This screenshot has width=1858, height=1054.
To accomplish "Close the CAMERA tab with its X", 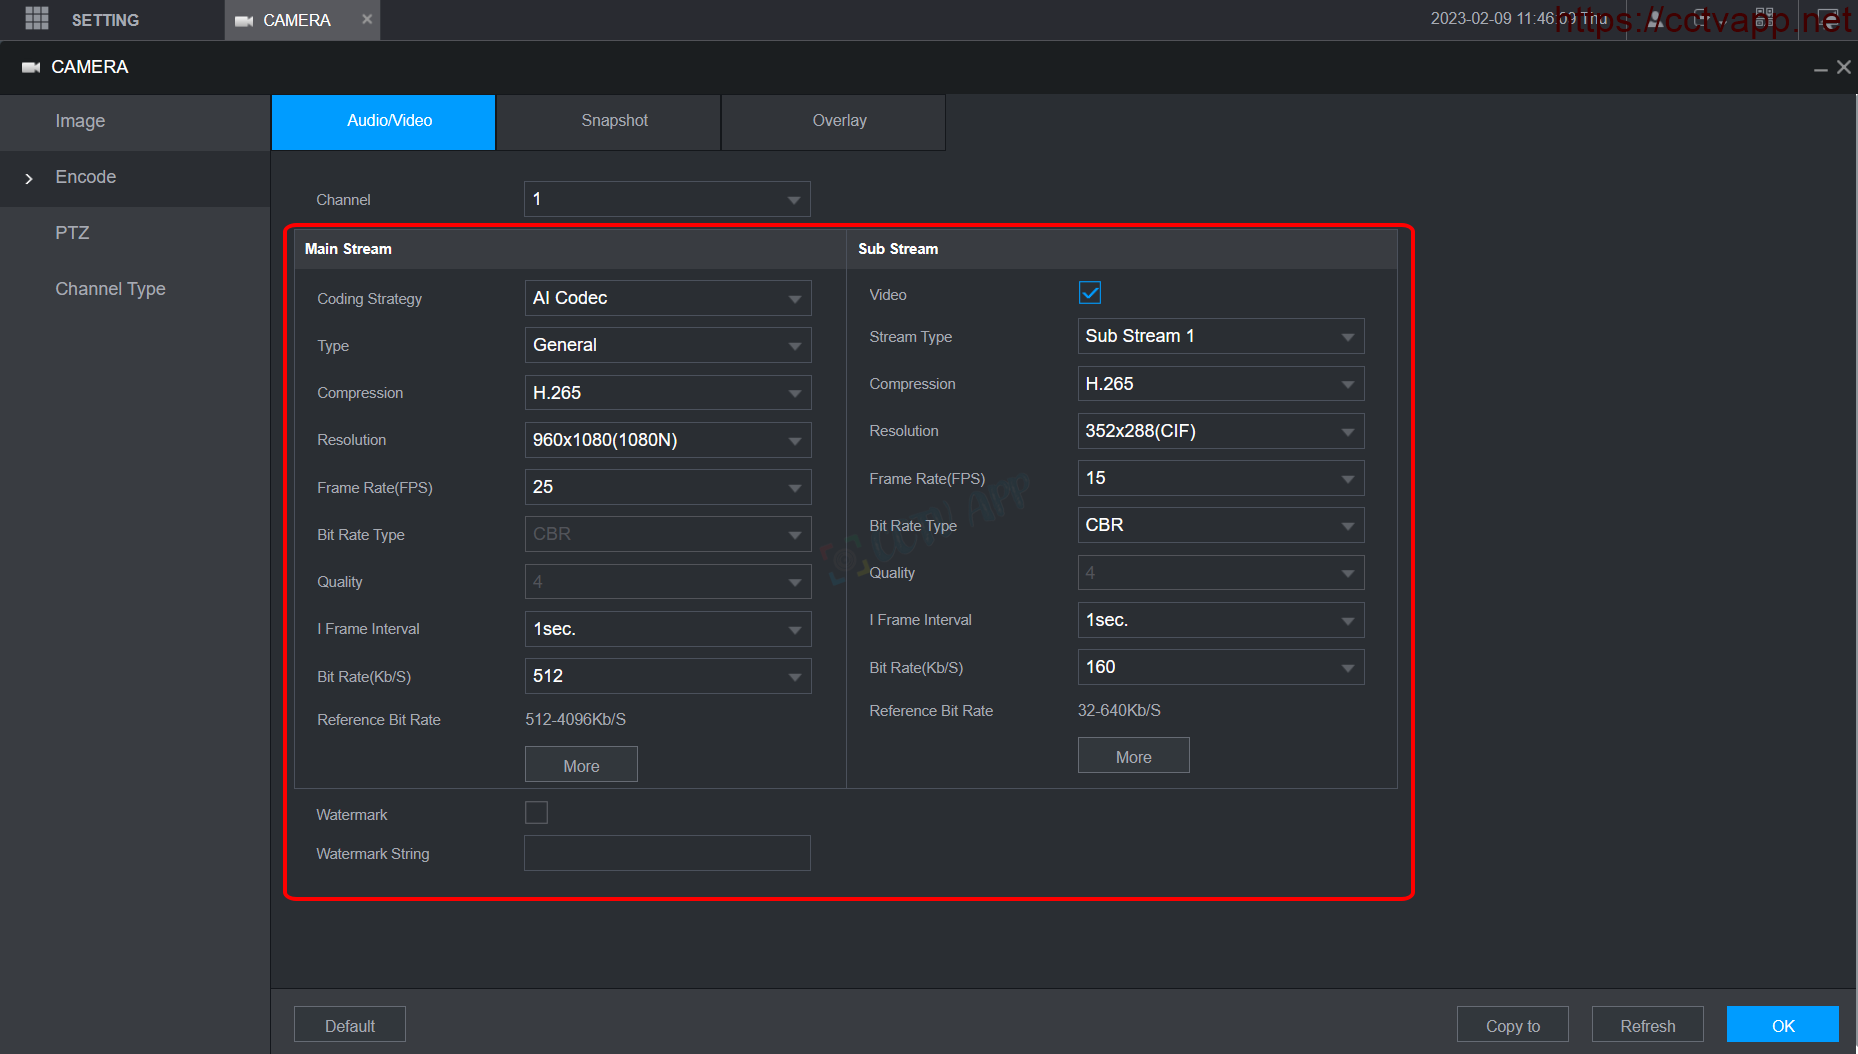I will pos(367,19).
